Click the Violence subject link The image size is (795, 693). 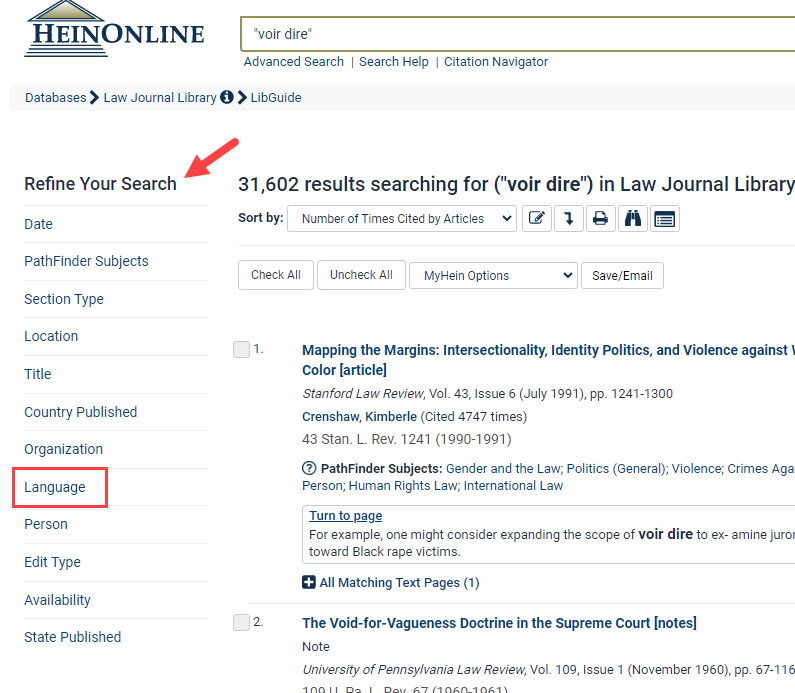pyautogui.click(x=697, y=468)
